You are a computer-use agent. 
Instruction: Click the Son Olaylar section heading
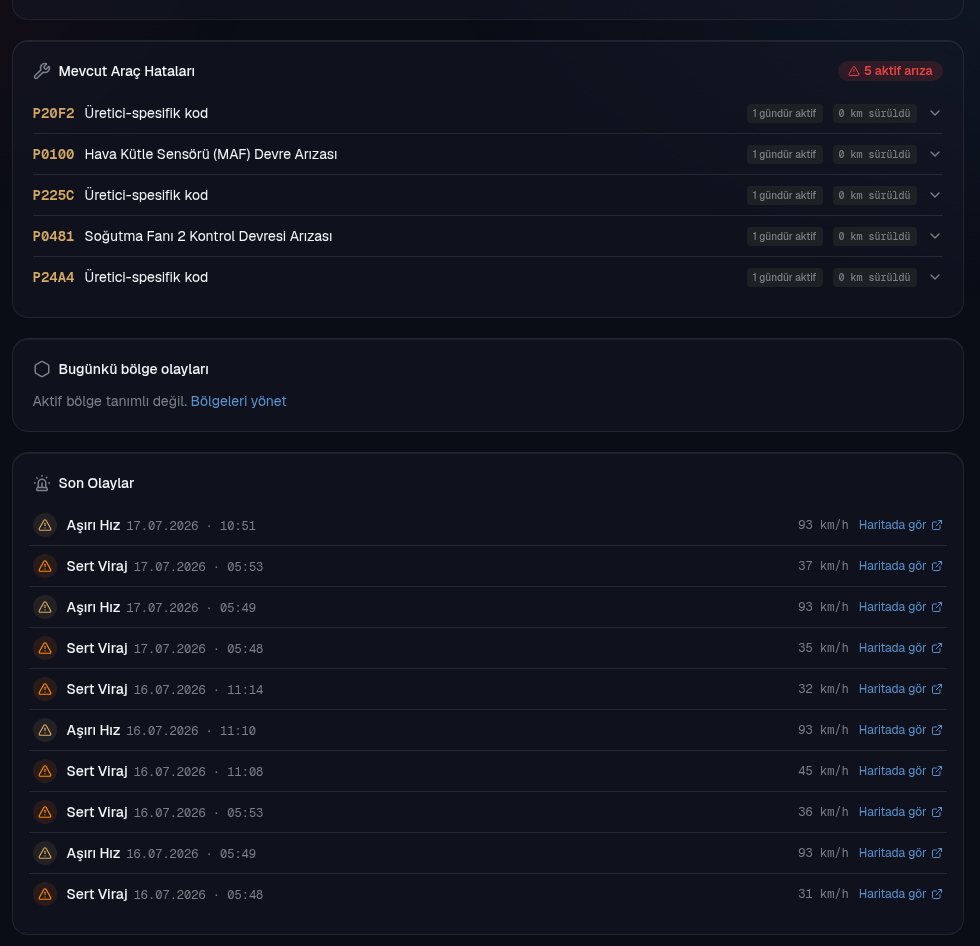click(96, 484)
